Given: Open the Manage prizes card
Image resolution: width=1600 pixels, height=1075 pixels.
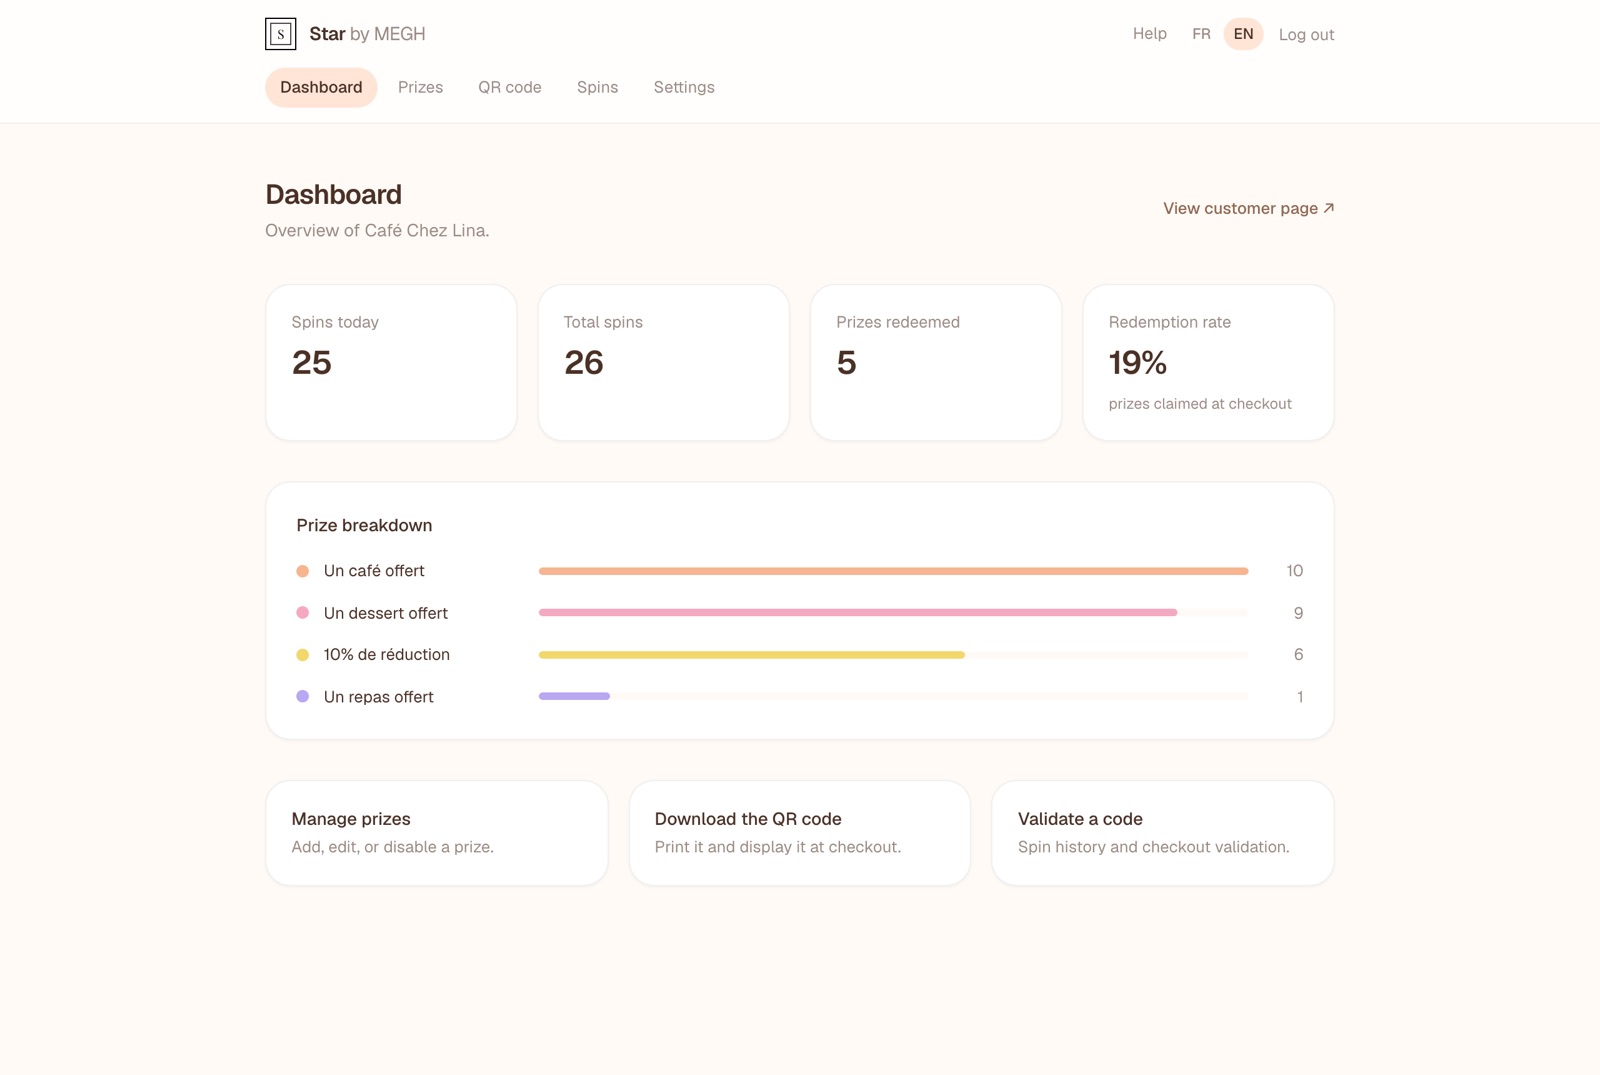Looking at the screenshot, I should pos(437,833).
